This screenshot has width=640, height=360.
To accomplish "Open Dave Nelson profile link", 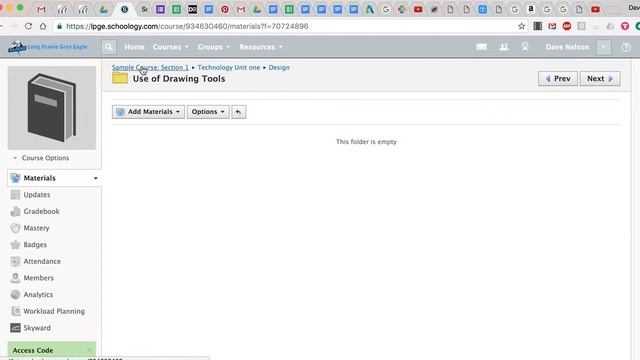I will (567, 47).
